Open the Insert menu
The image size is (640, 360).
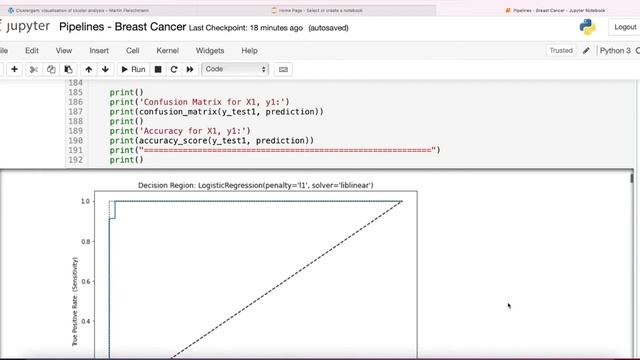(99, 51)
